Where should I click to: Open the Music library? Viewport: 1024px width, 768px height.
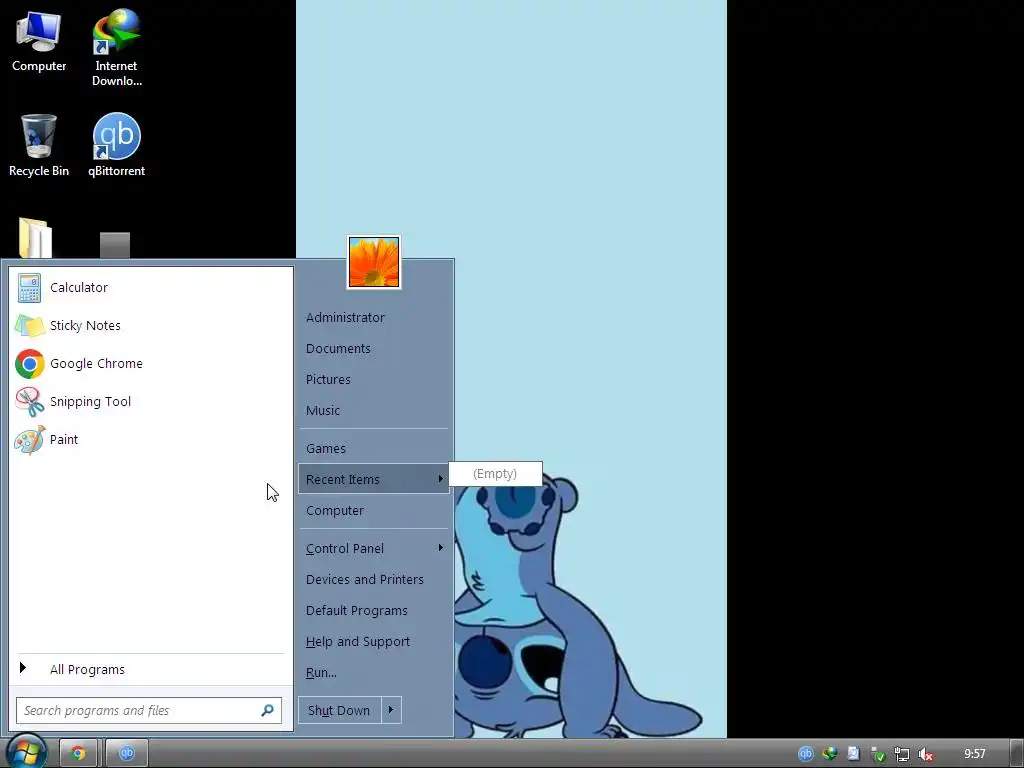(x=374, y=410)
